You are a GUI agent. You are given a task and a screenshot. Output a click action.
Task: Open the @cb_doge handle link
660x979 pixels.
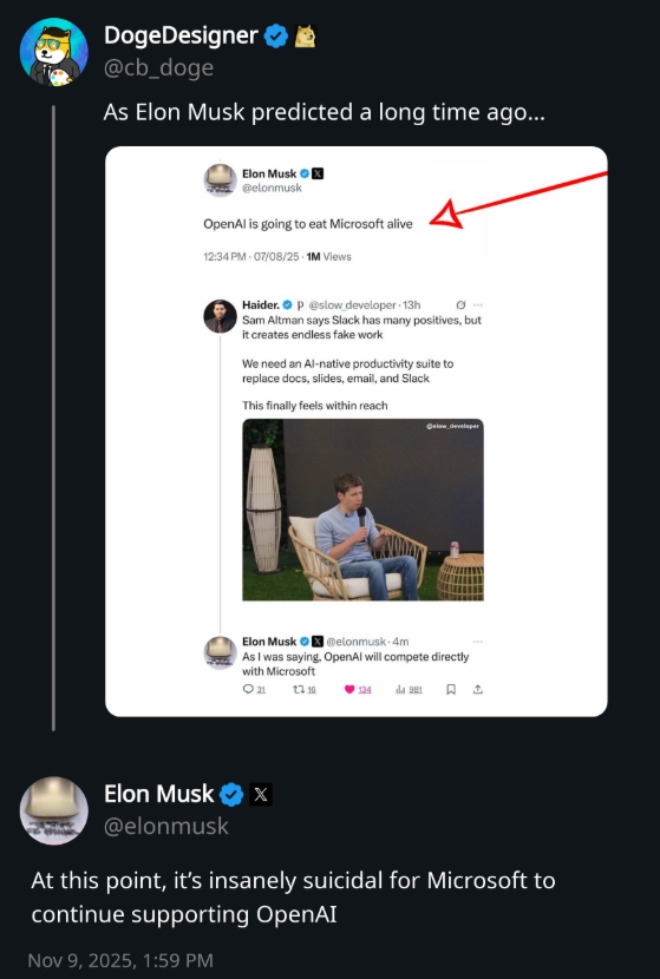(x=158, y=67)
